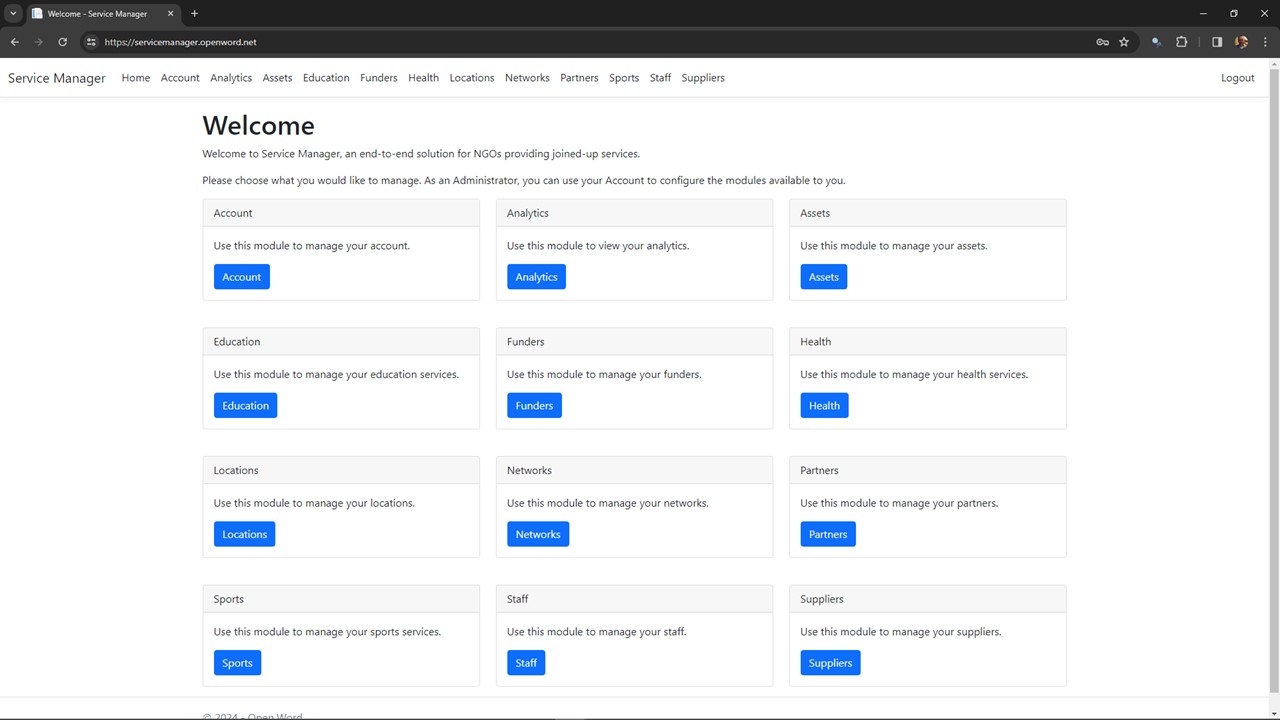Open the Chrome three-dot menu

click(x=1265, y=42)
